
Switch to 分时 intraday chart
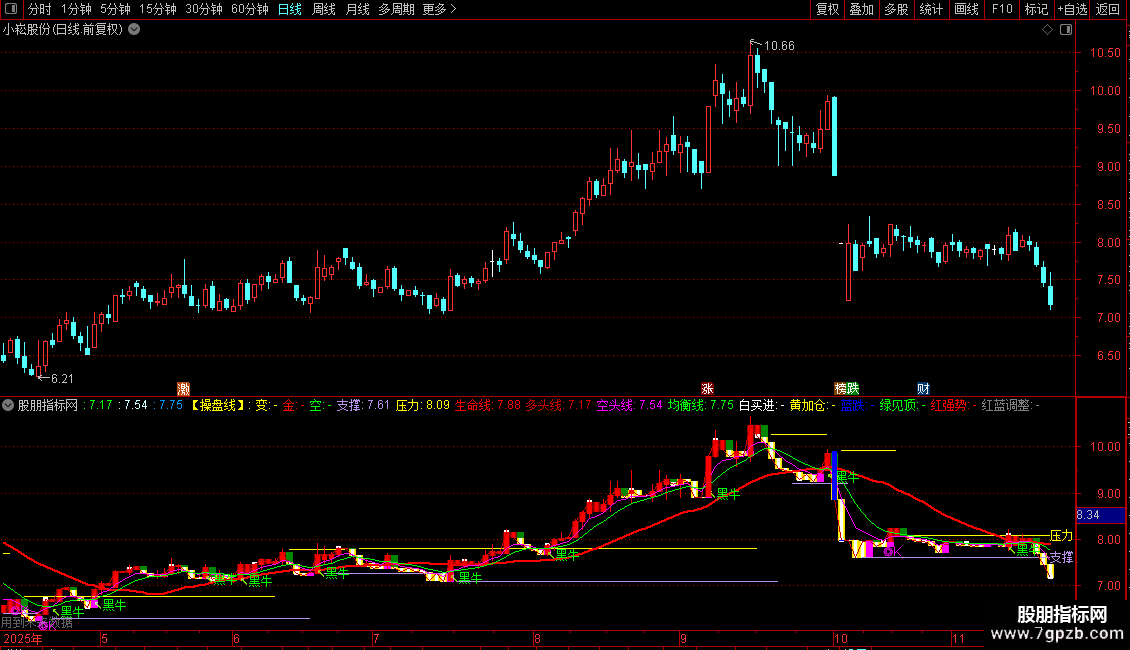coord(40,9)
